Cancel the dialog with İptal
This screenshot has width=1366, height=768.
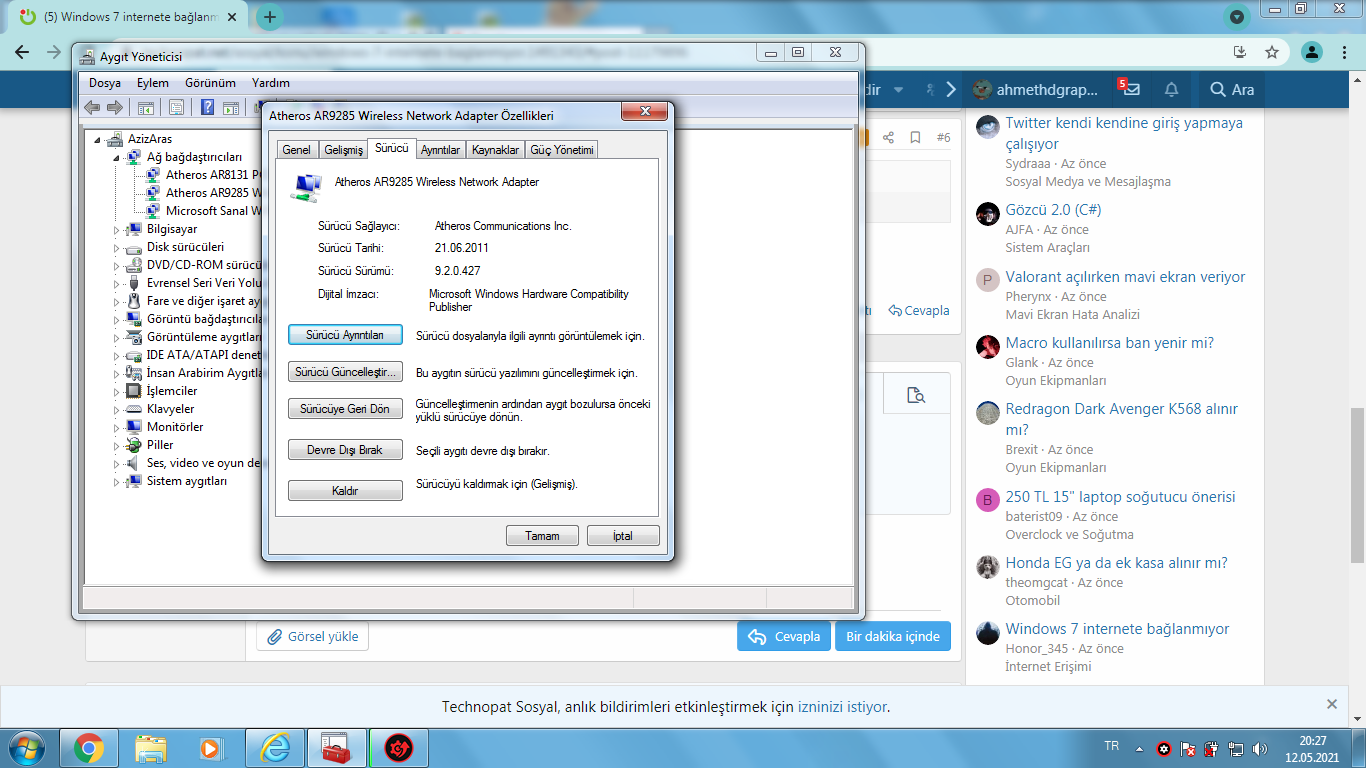click(x=623, y=536)
